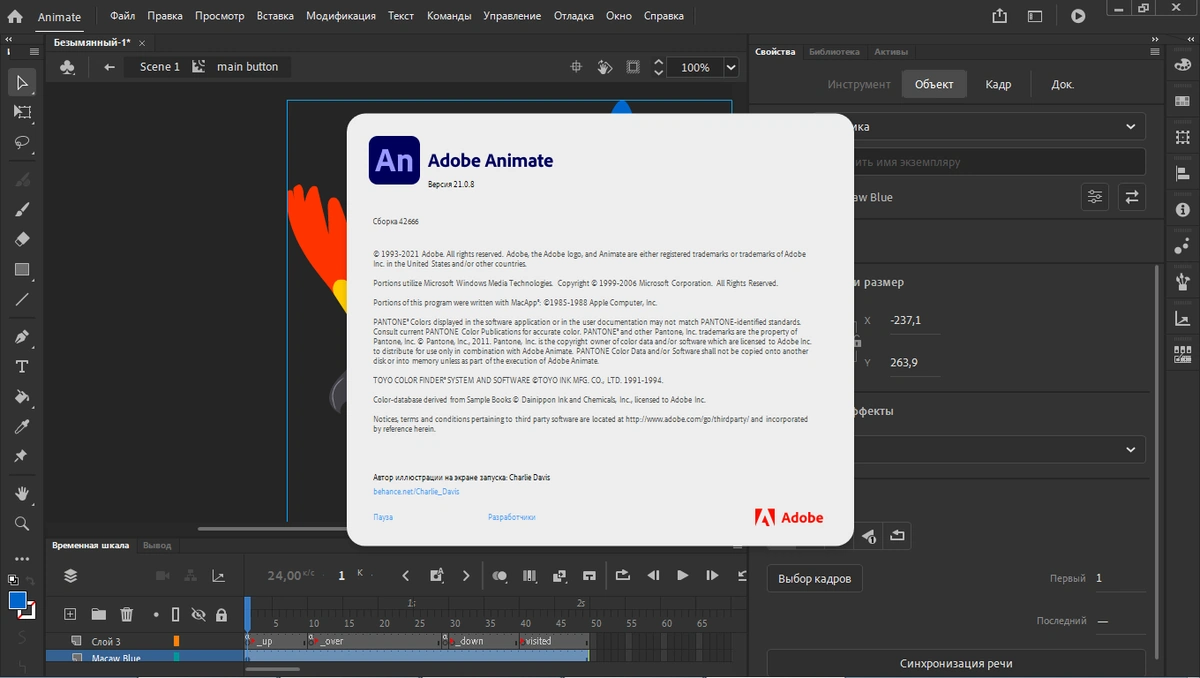This screenshot has width=1200, height=678.
Task: Select the Free Transform tool
Action: click(x=22, y=112)
